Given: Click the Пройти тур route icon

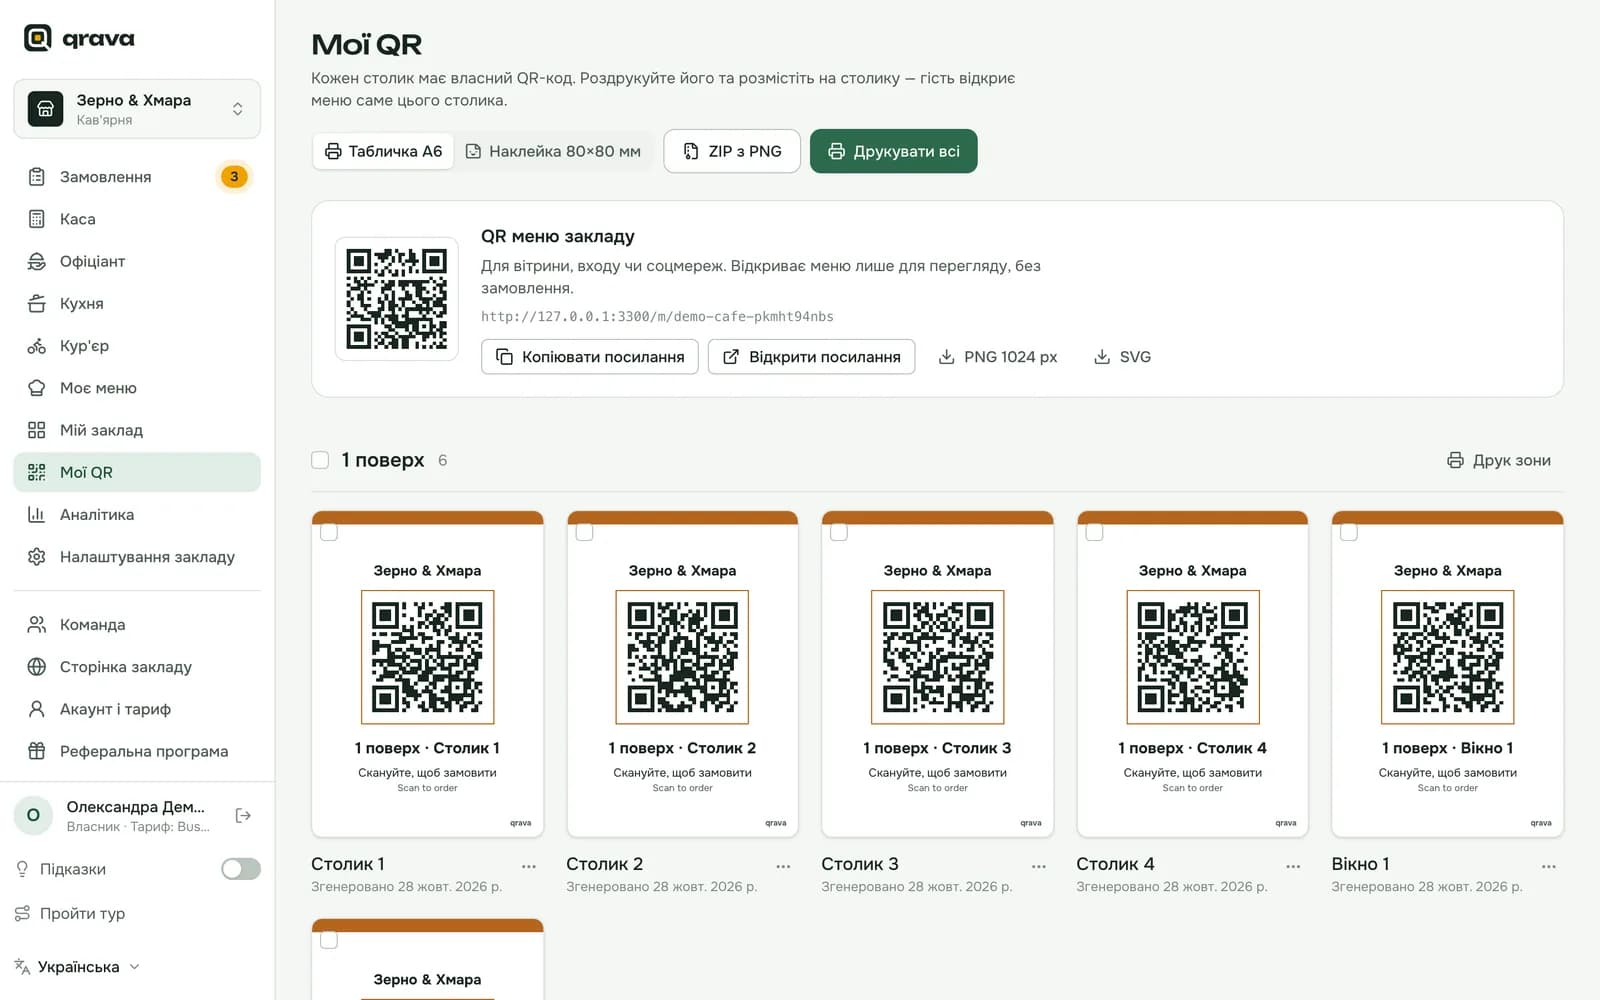Looking at the screenshot, I should (22, 913).
